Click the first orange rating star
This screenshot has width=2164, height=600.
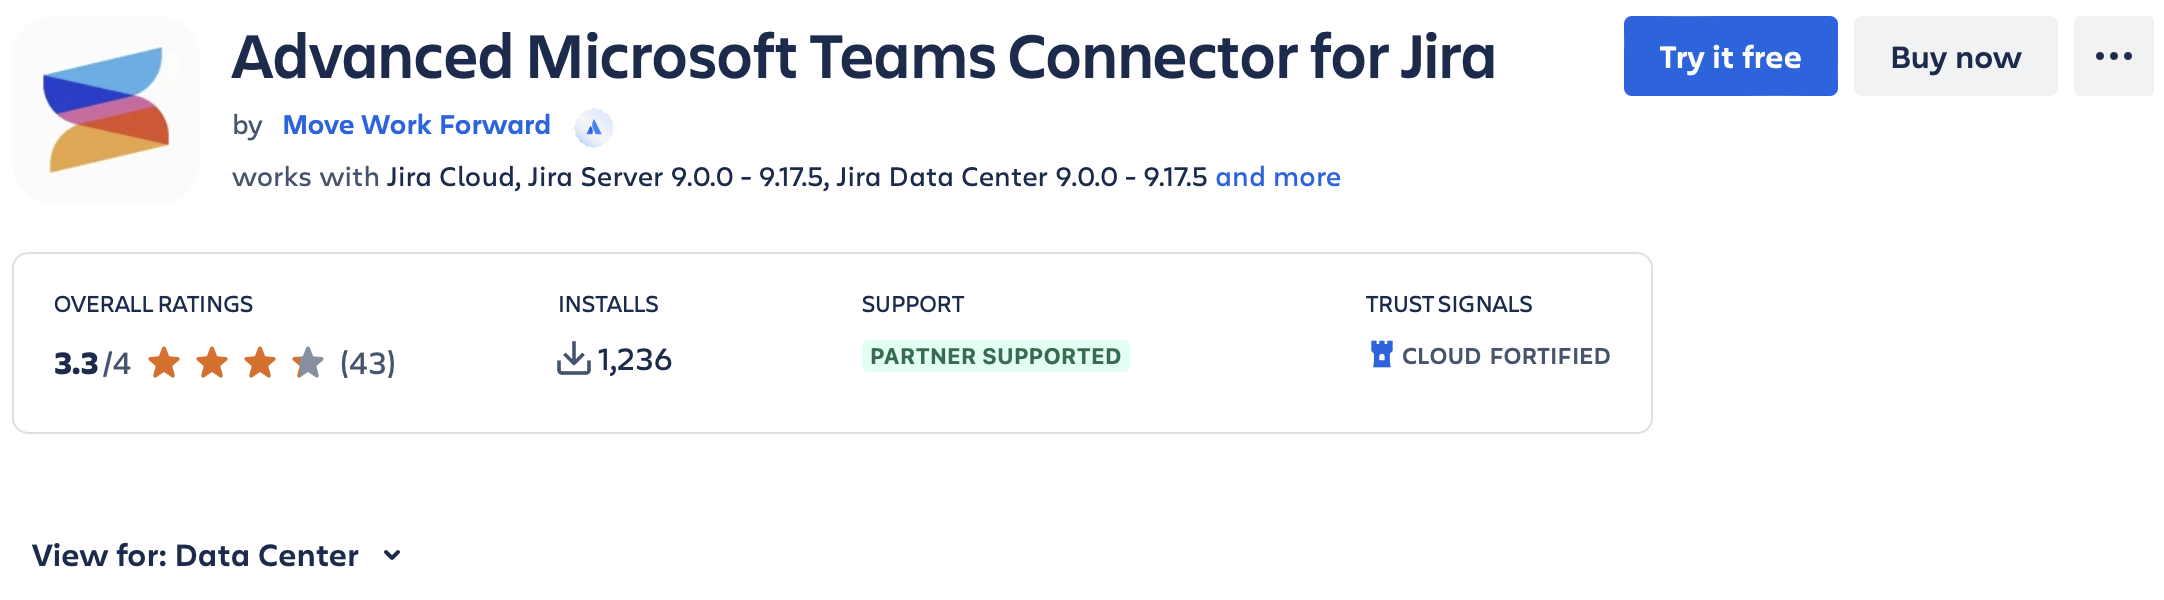coord(164,363)
